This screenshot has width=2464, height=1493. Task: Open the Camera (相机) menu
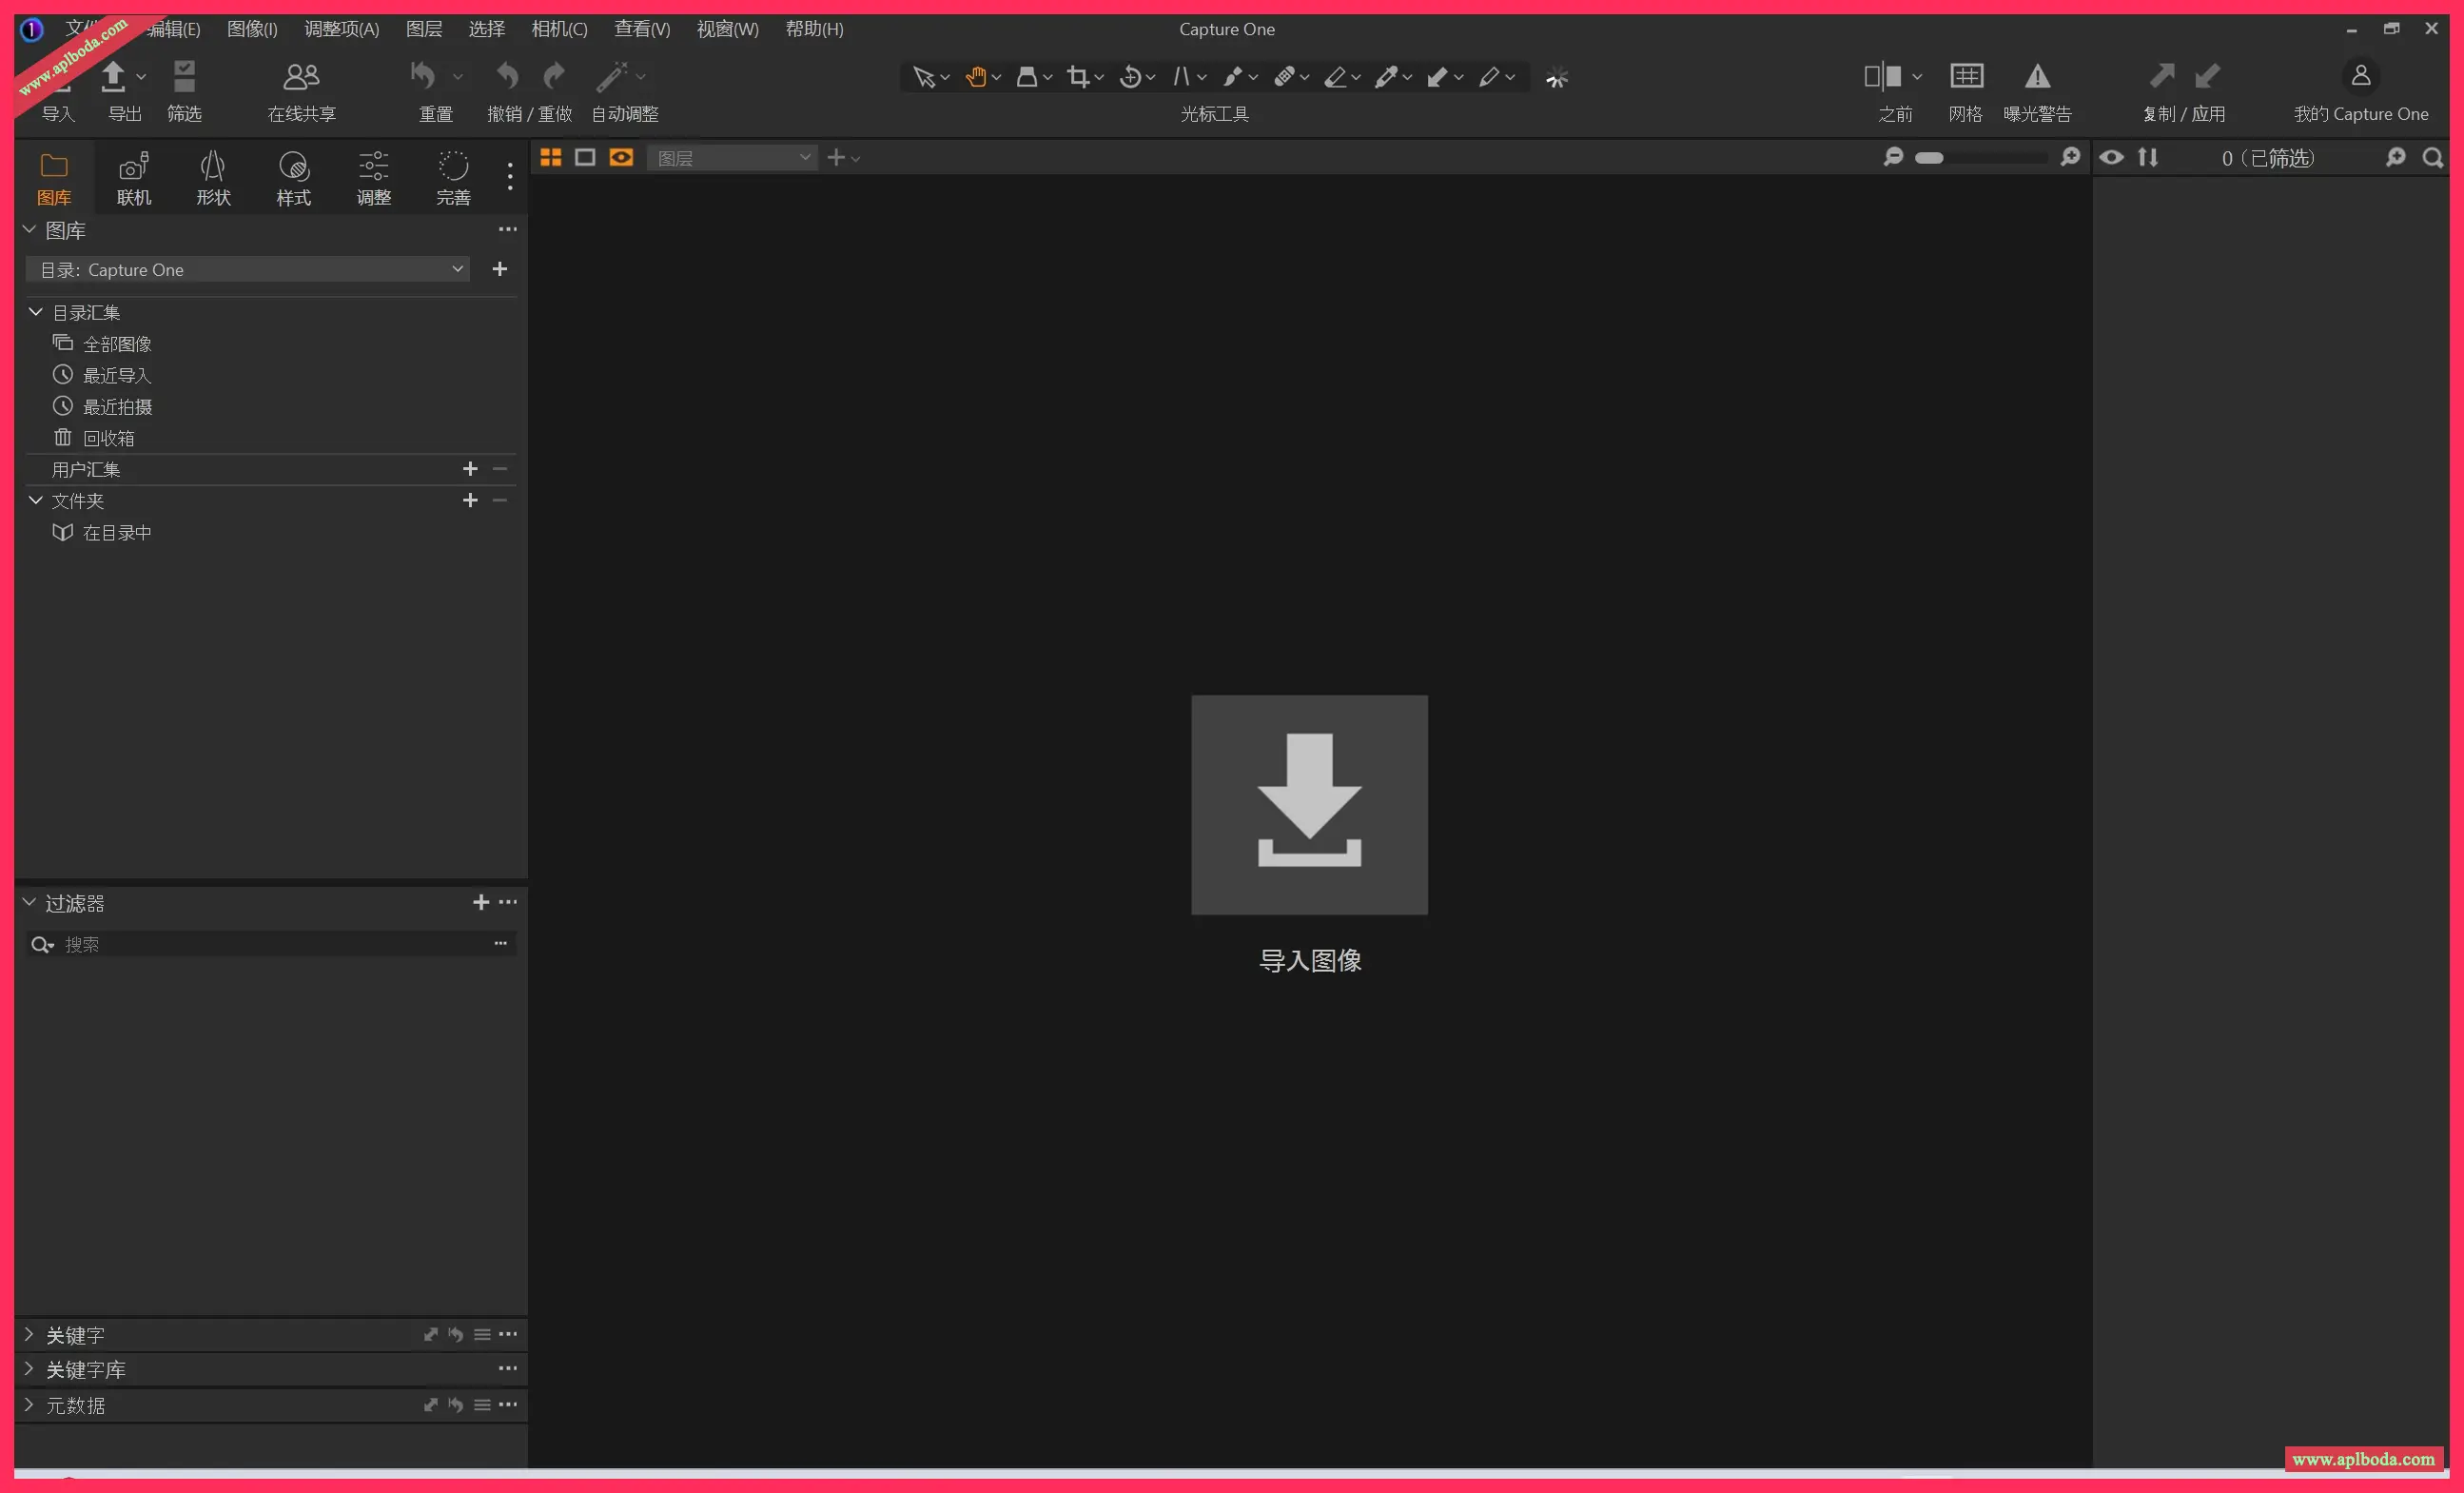click(x=559, y=29)
